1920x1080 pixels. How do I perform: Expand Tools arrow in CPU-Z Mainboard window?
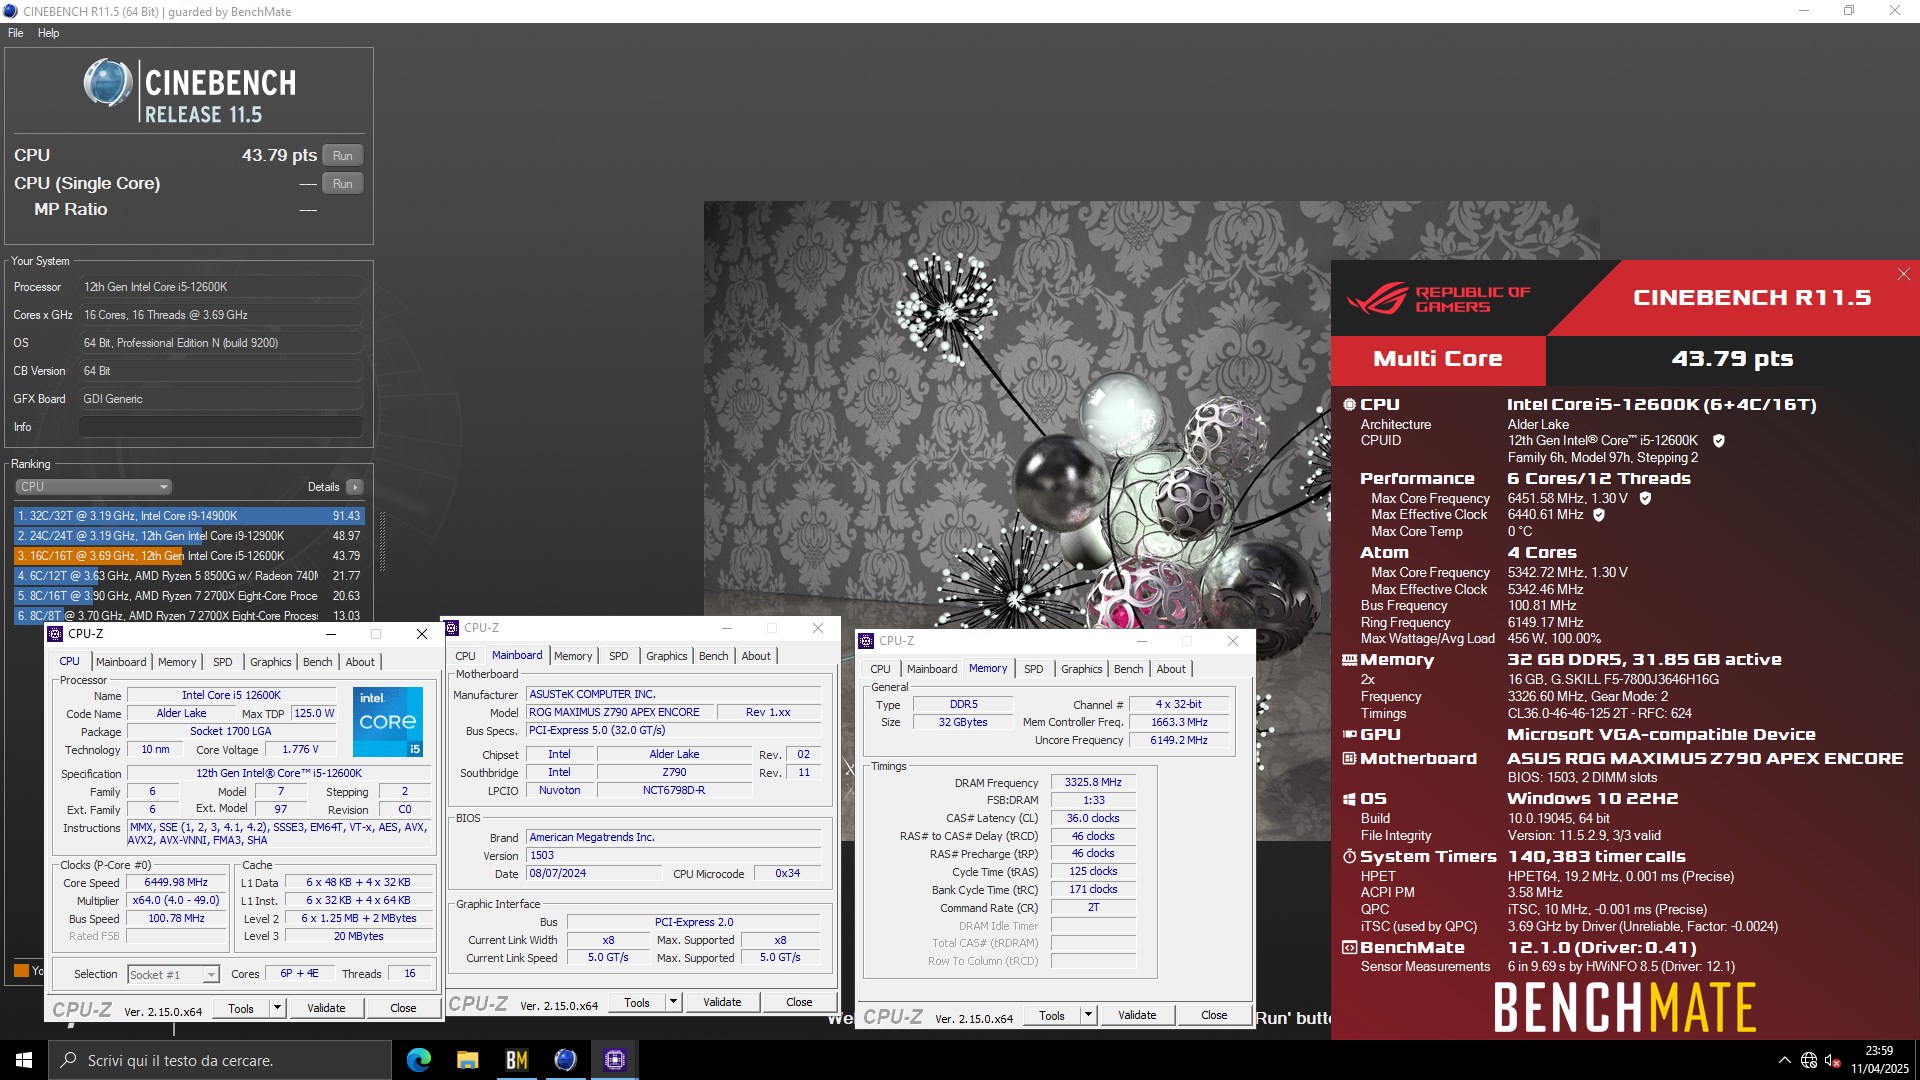click(673, 1002)
